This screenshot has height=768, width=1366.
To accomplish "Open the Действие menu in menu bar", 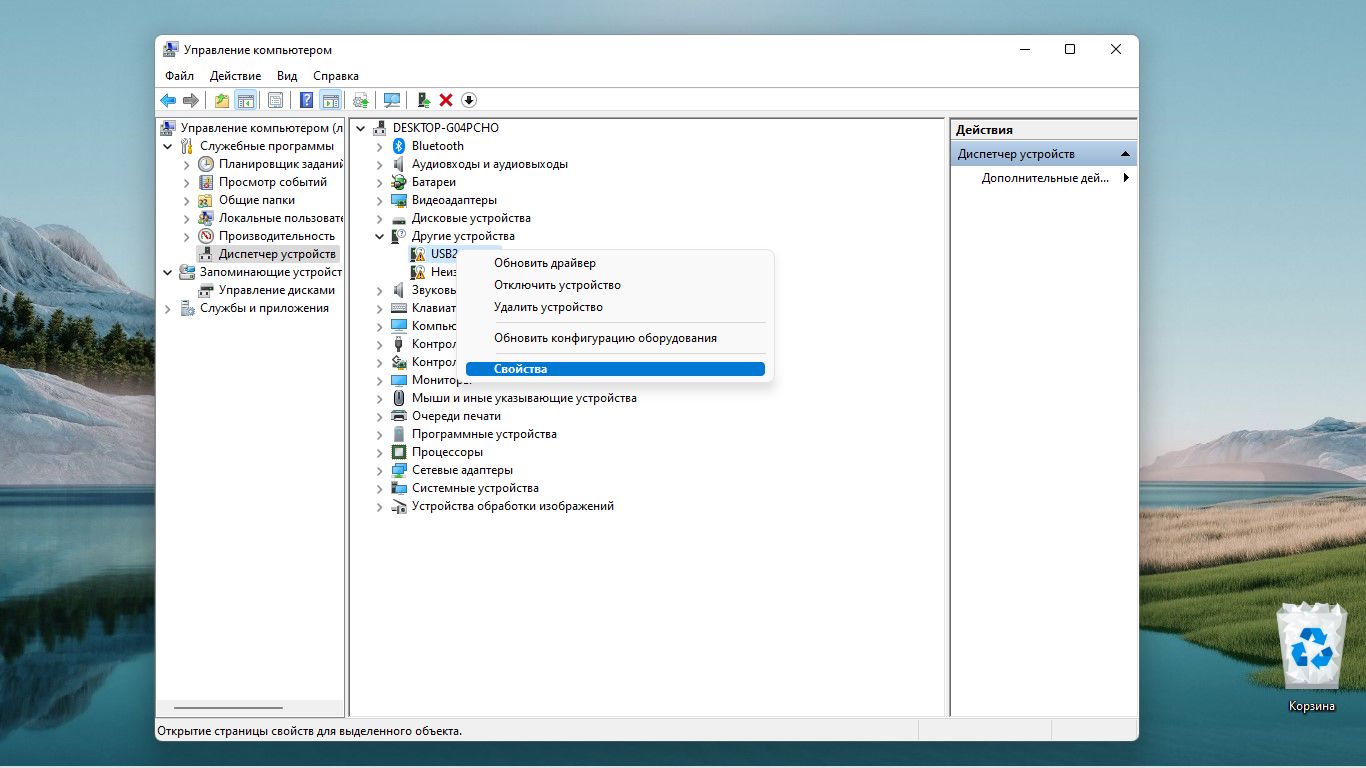I will (x=235, y=76).
